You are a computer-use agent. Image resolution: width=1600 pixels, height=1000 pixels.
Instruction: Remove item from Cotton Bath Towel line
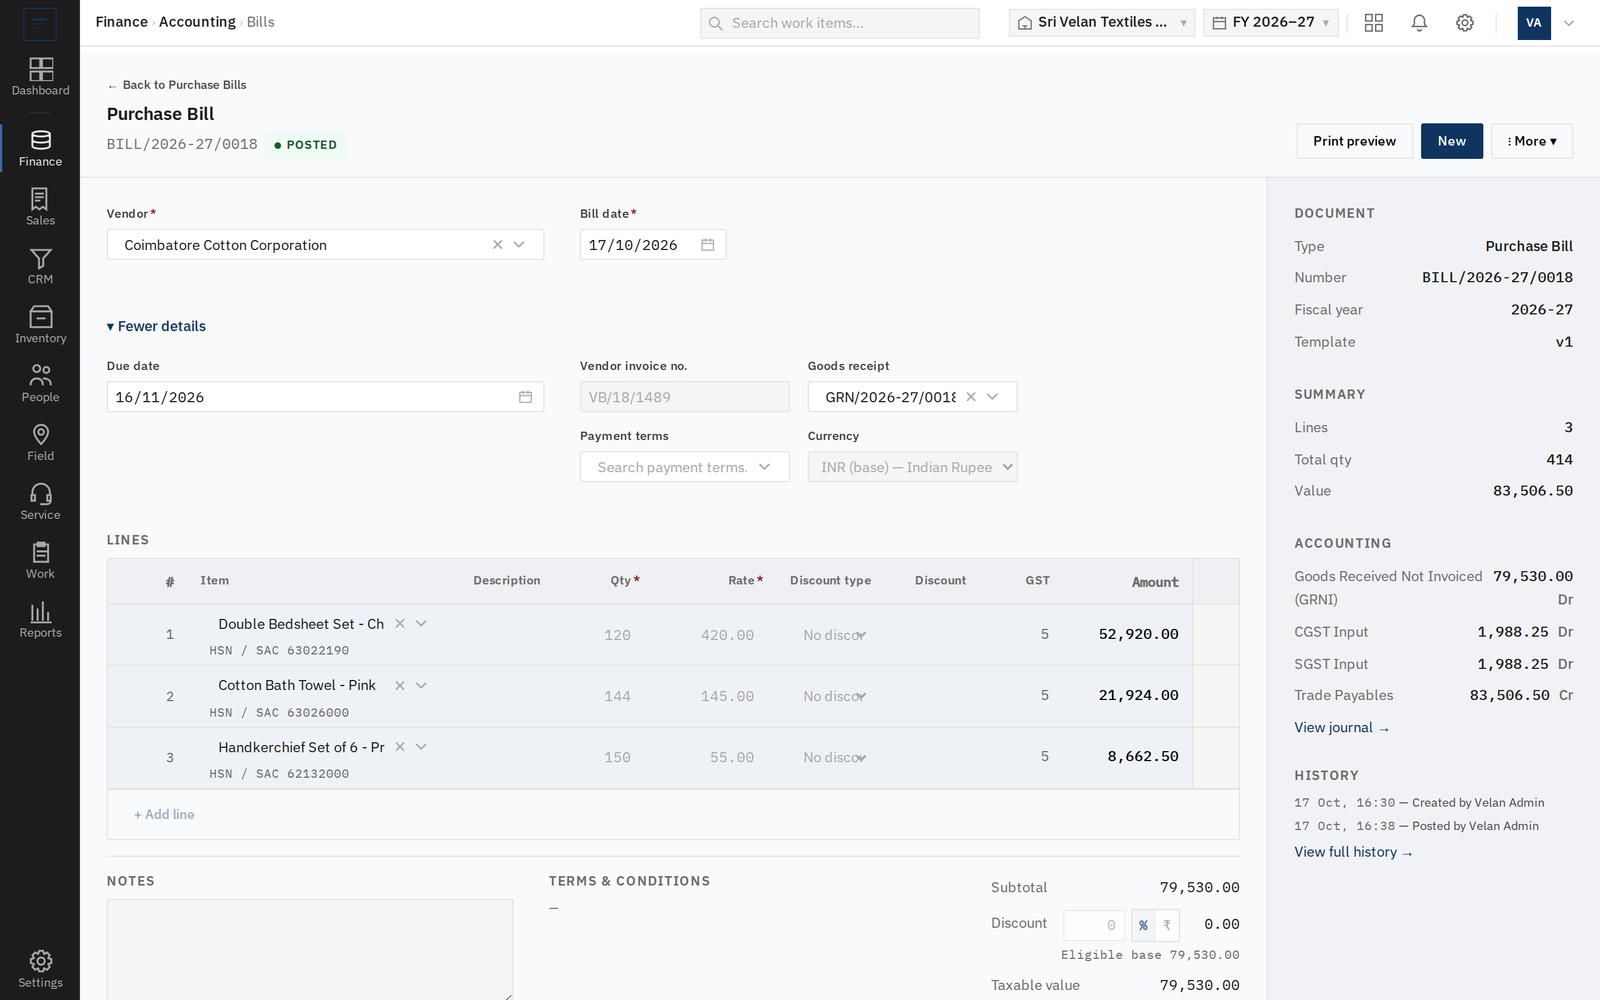point(400,686)
